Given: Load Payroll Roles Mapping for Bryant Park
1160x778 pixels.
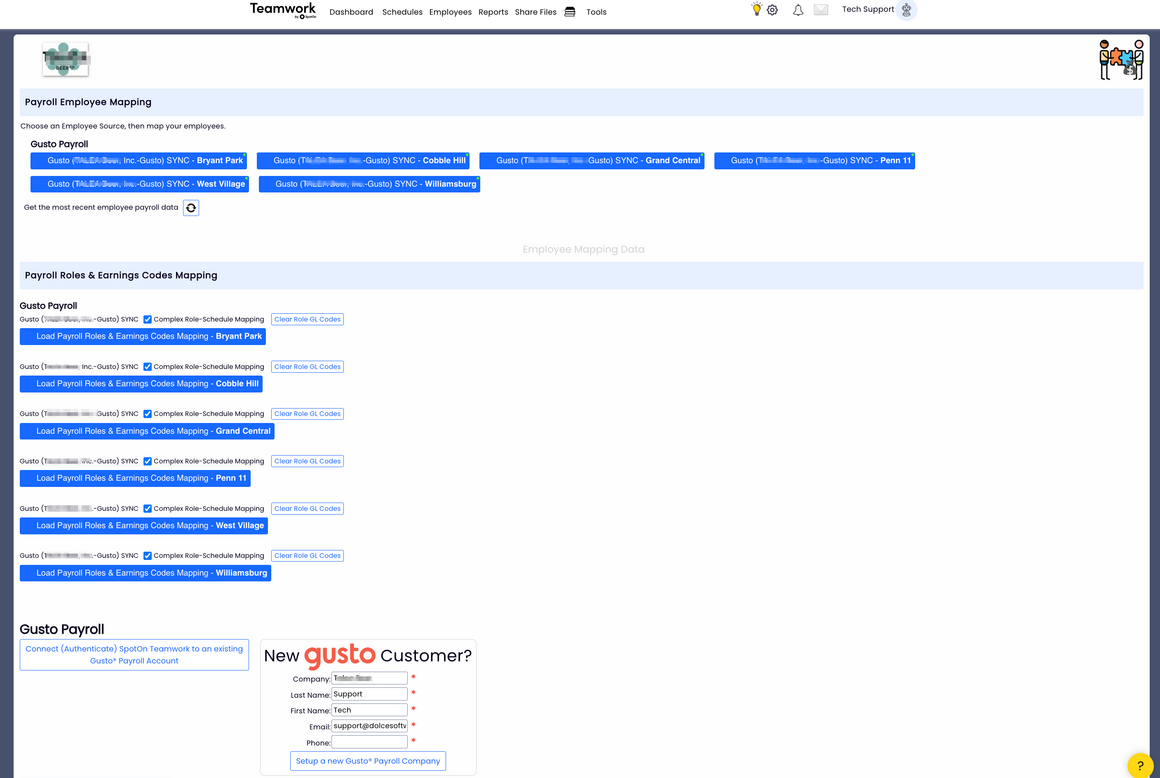Looking at the screenshot, I should click(143, 336).
